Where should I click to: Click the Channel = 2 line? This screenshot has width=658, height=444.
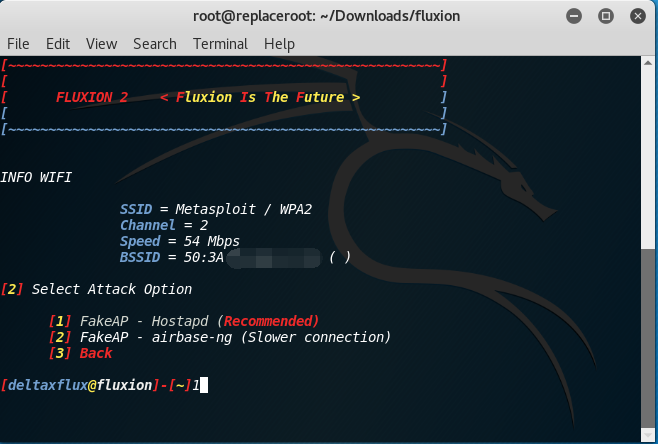pyautogui.click(x=164, y=225)
